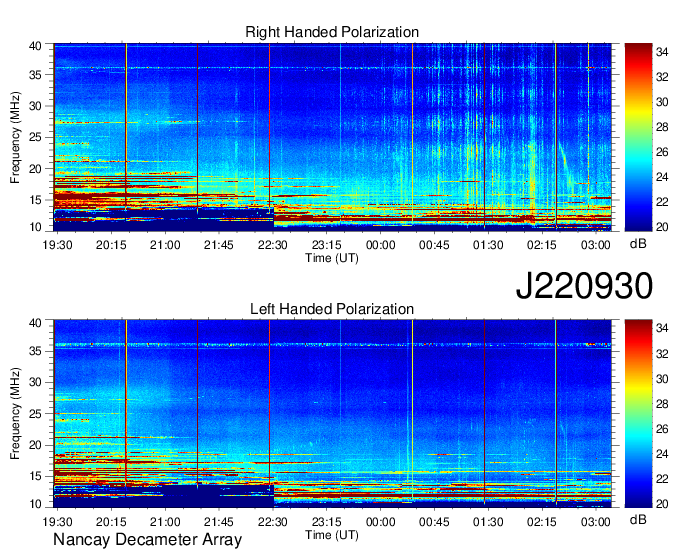Click the 40 MHz tick on right-handed plot
680x552 pixels.
click(35, 46)
